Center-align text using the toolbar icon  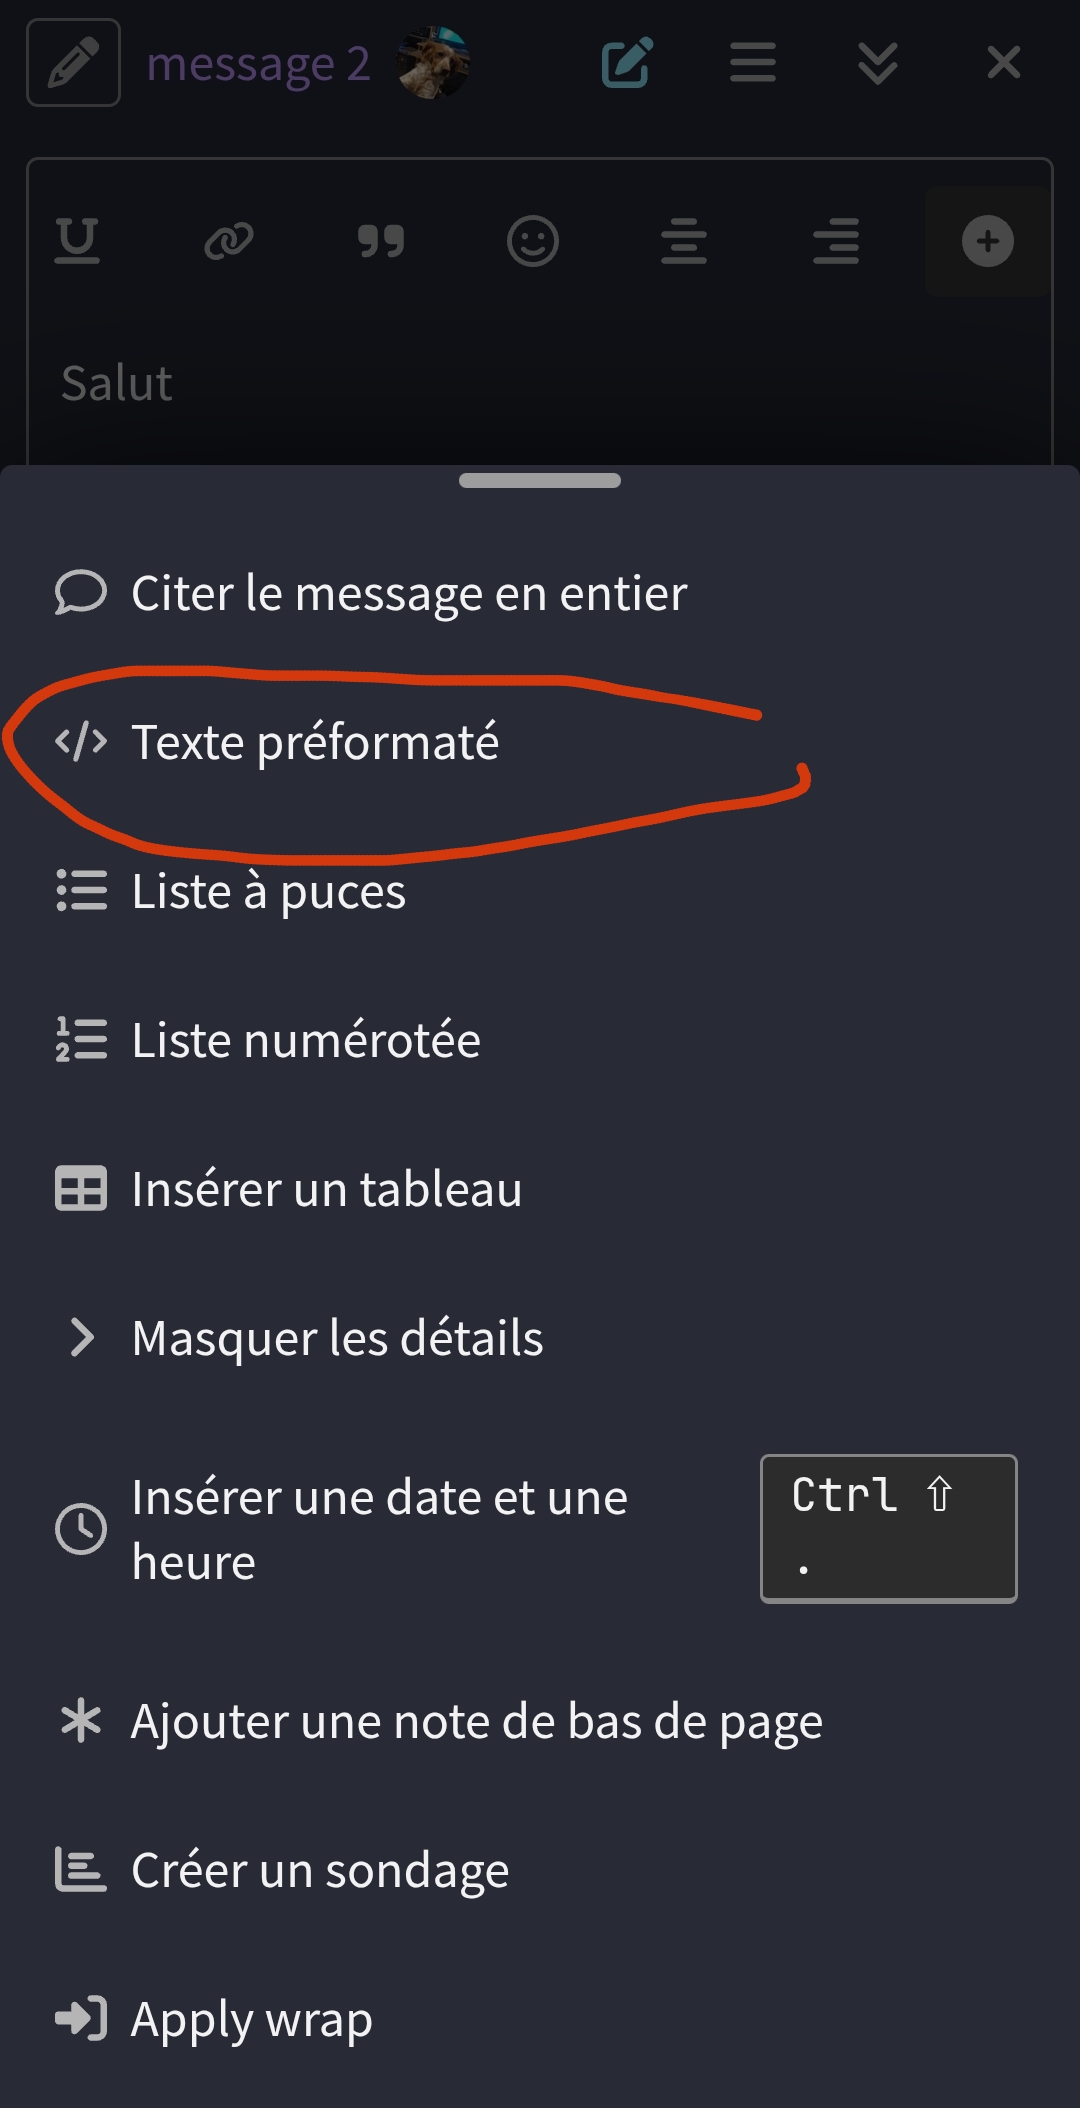tap(684, 241)
